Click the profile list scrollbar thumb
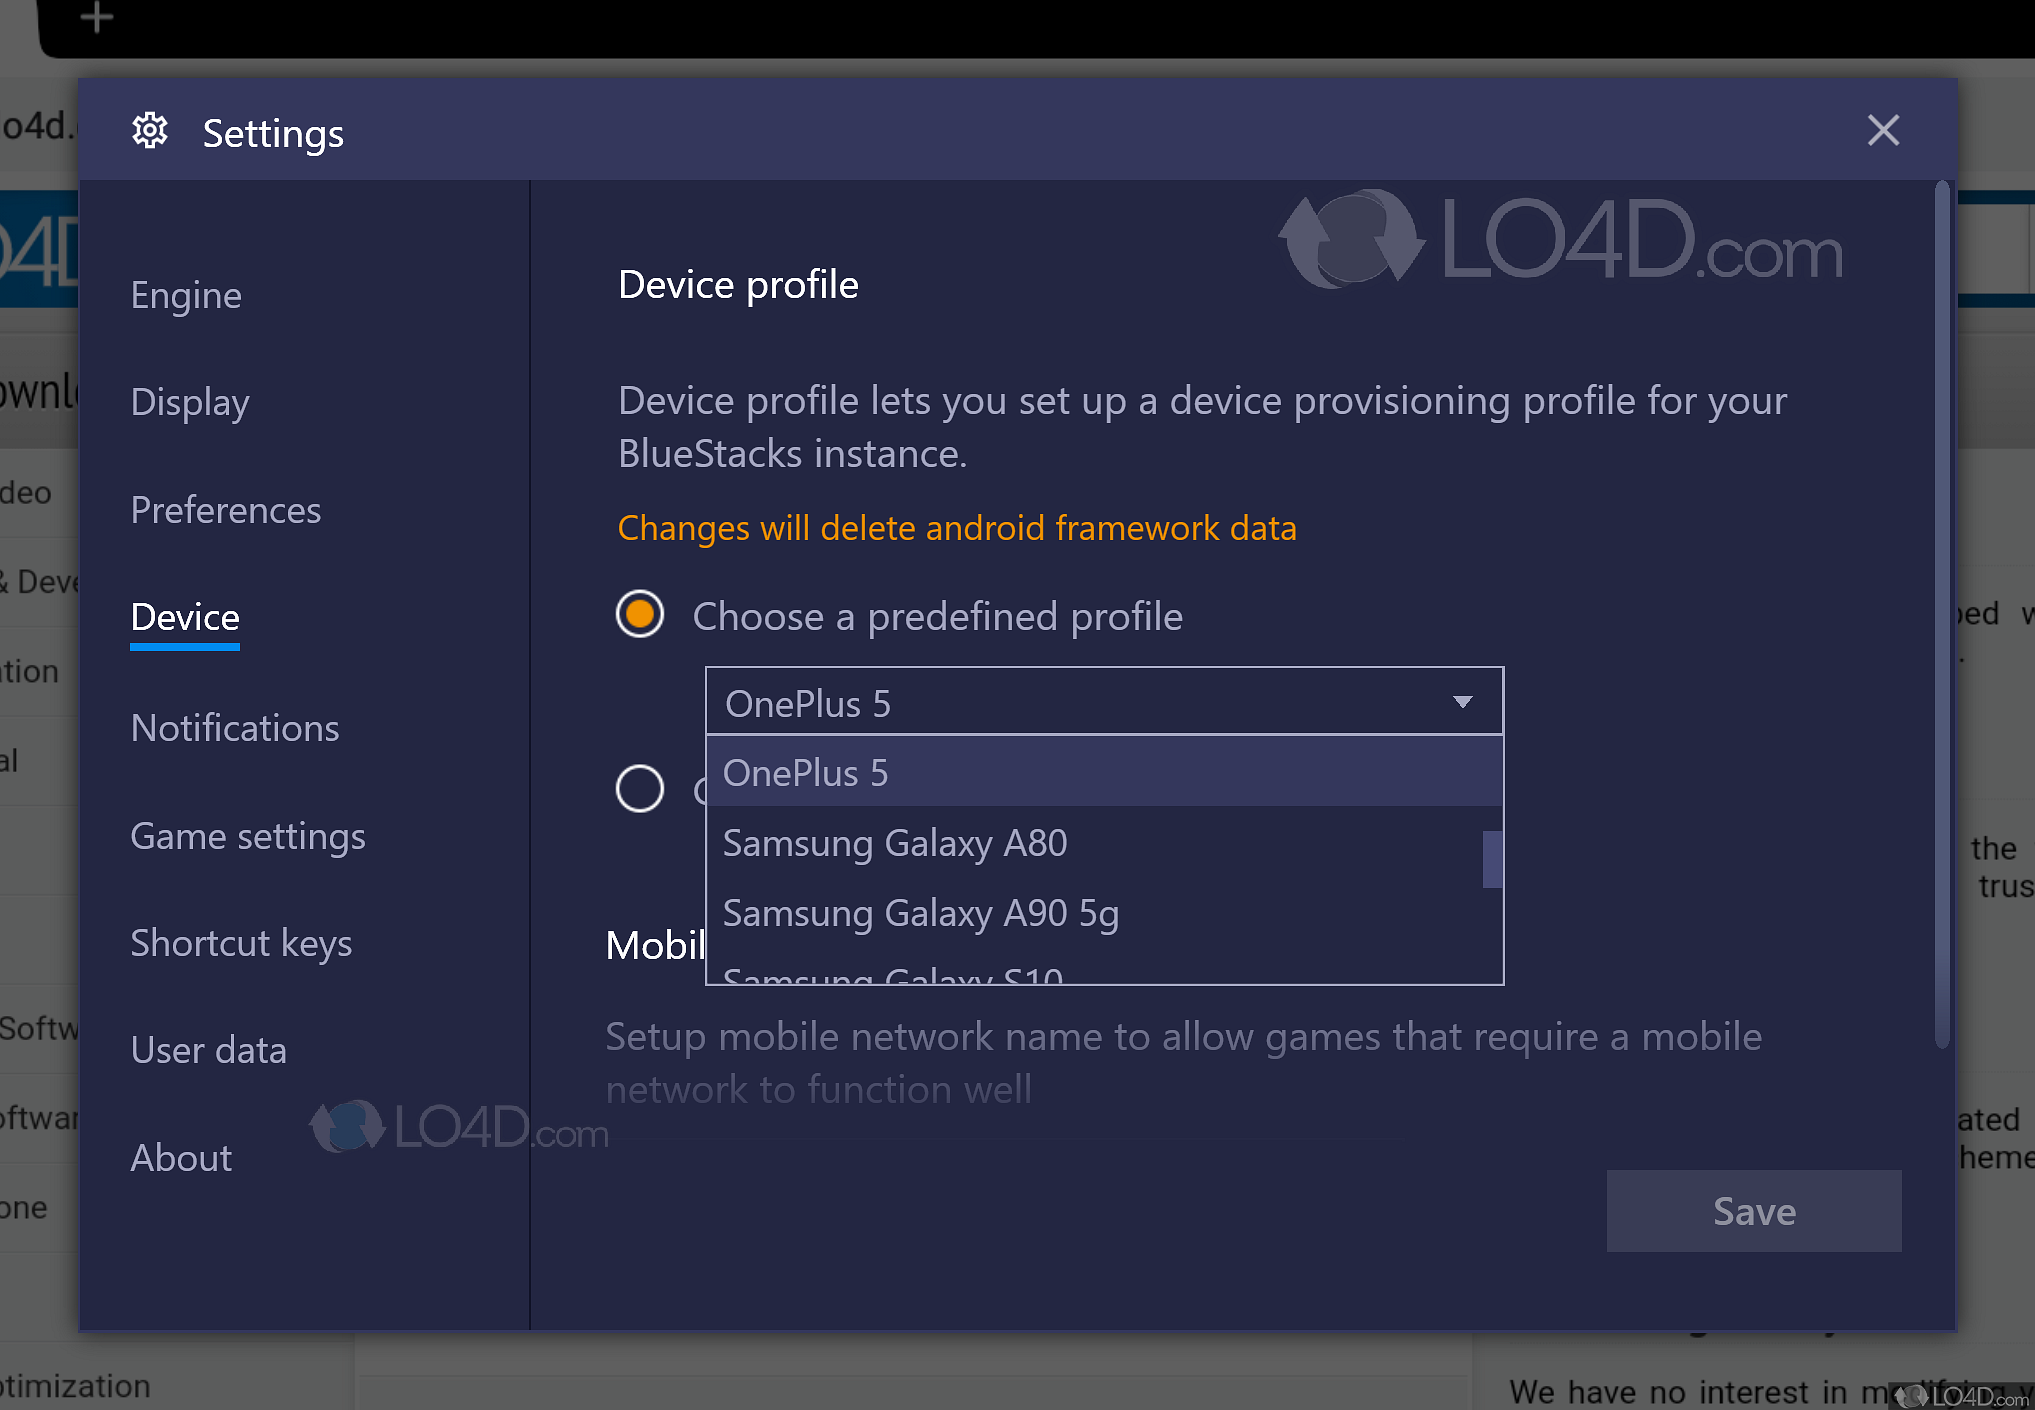 point(1492,859)
